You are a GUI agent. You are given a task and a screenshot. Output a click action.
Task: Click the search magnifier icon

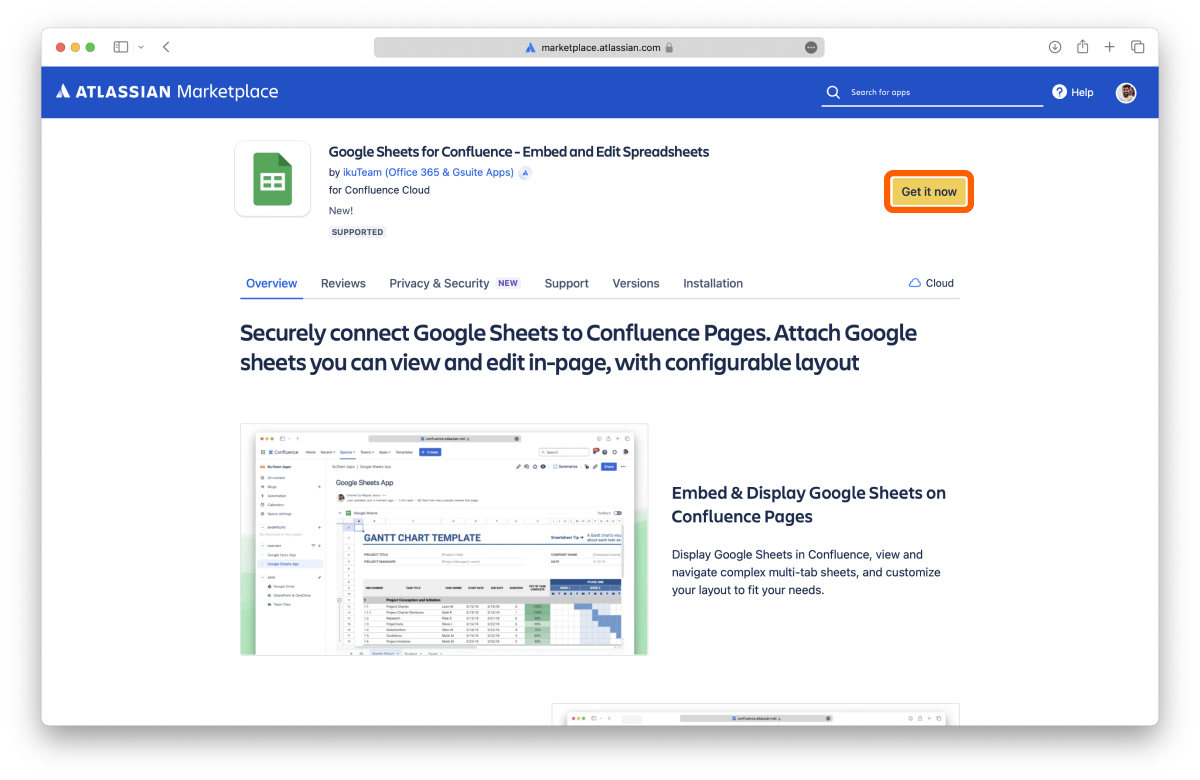833,92
